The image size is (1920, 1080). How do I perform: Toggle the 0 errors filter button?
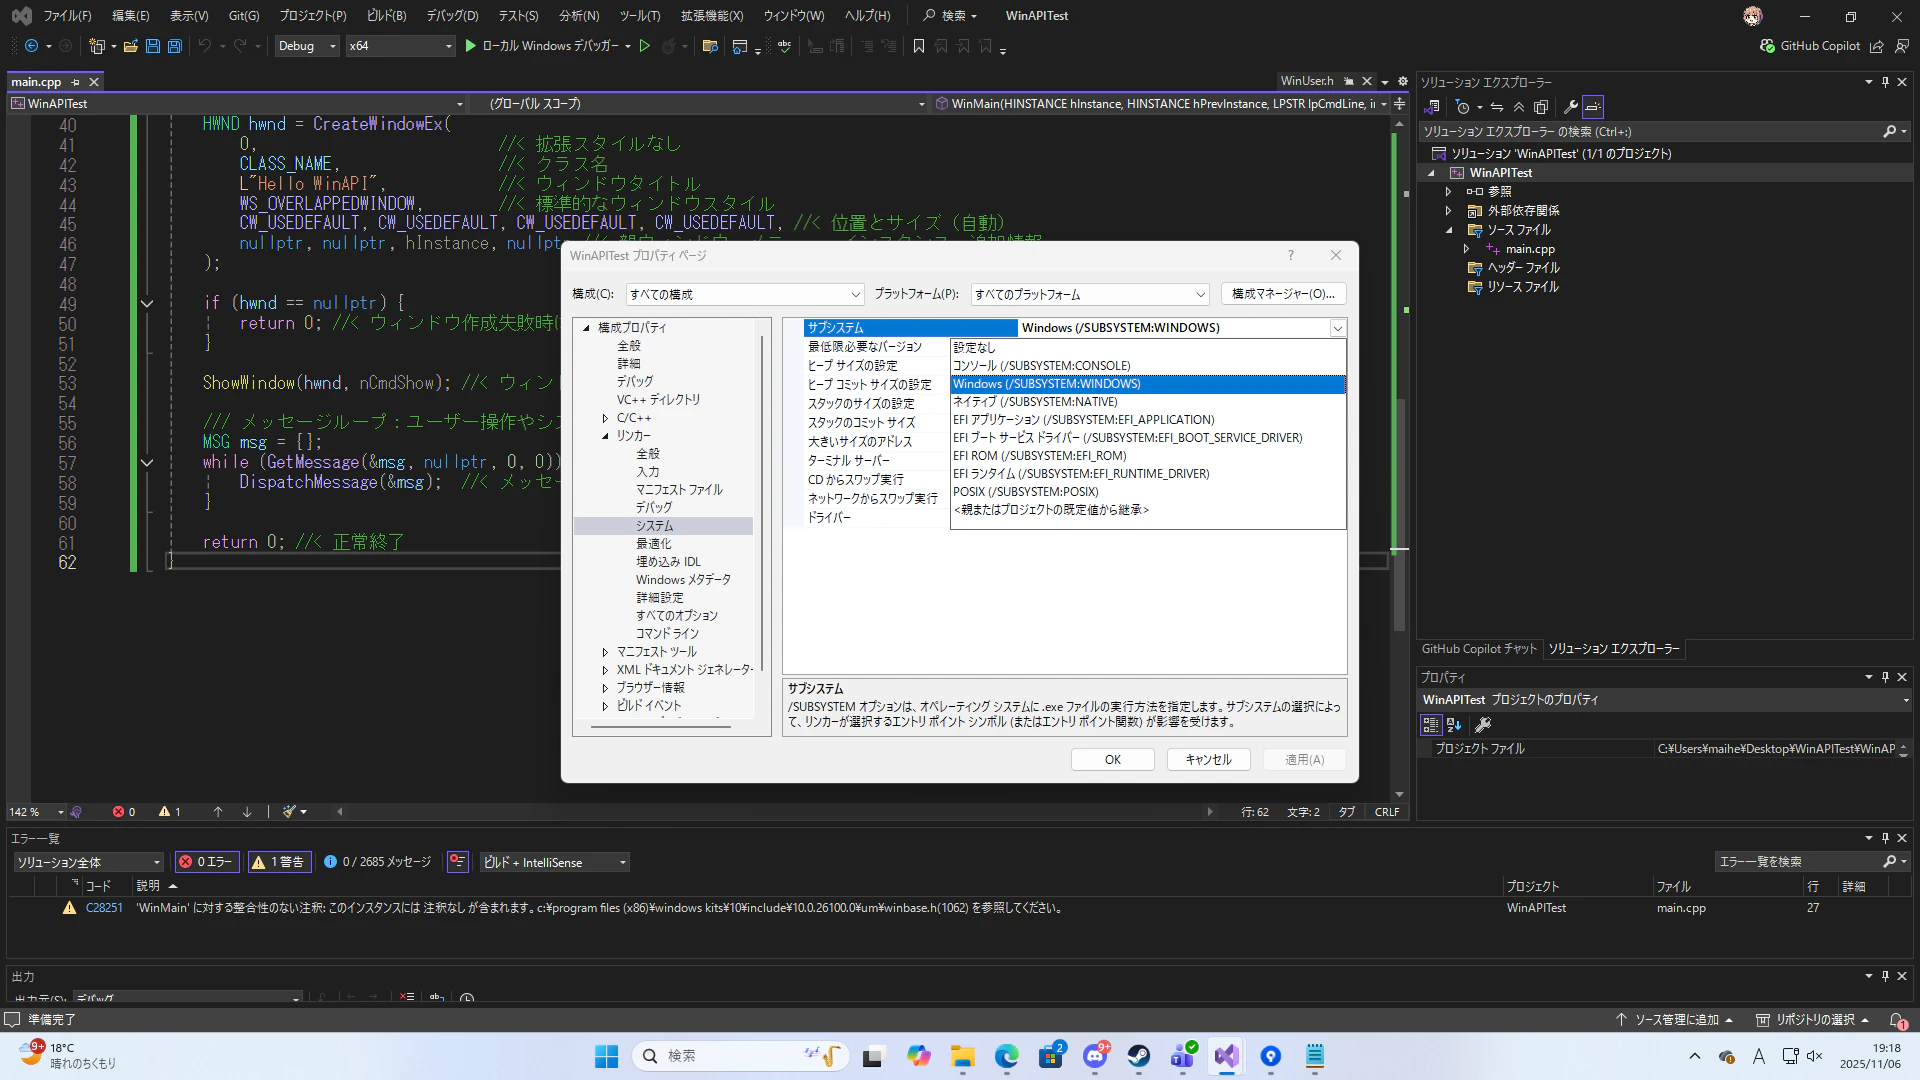206,862
